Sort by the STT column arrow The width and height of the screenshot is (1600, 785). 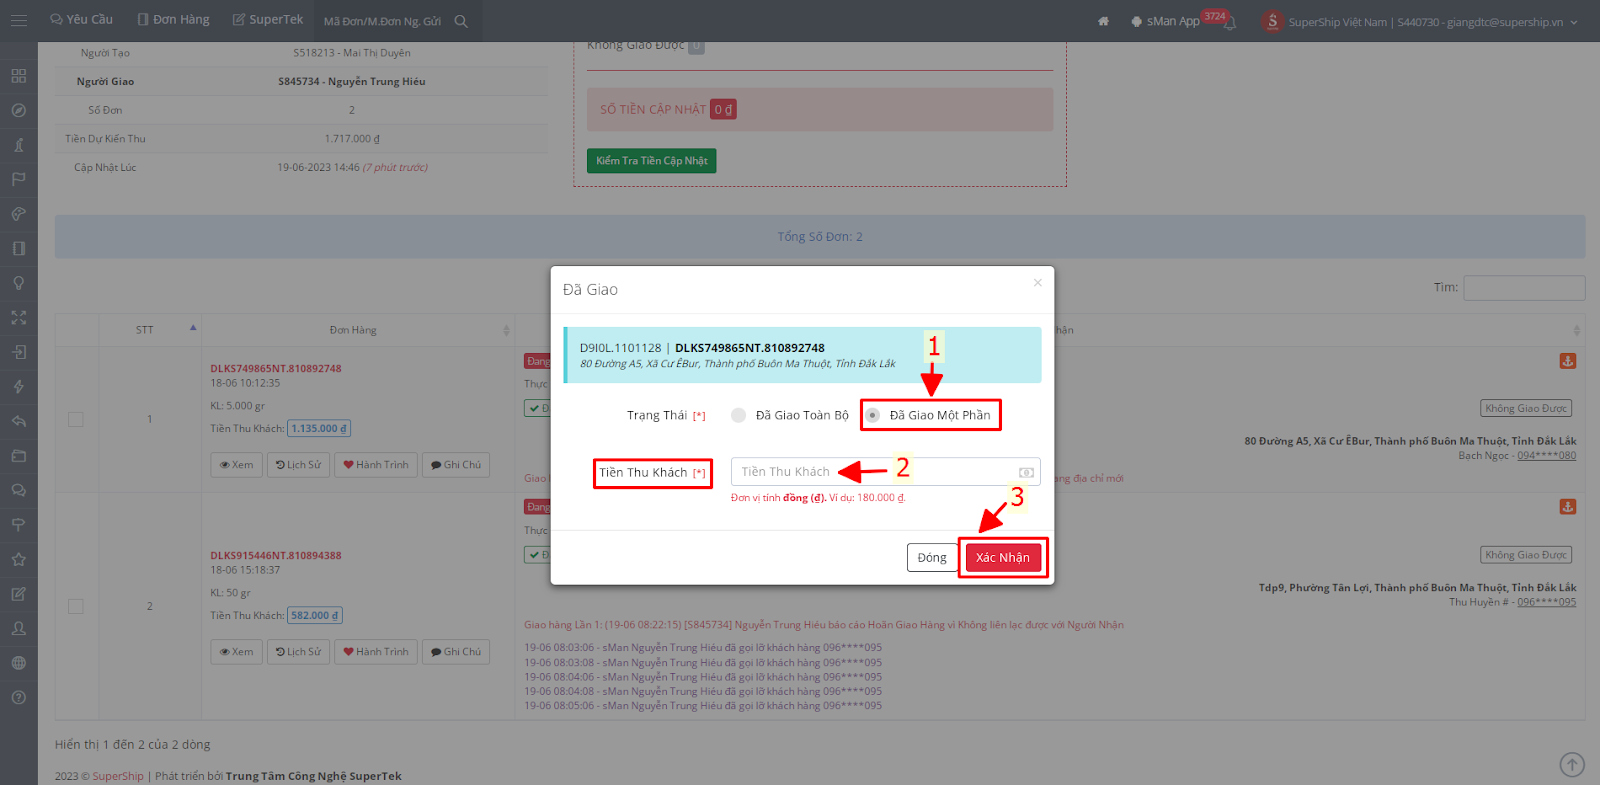pyautogui.click(x=193, y=328)
